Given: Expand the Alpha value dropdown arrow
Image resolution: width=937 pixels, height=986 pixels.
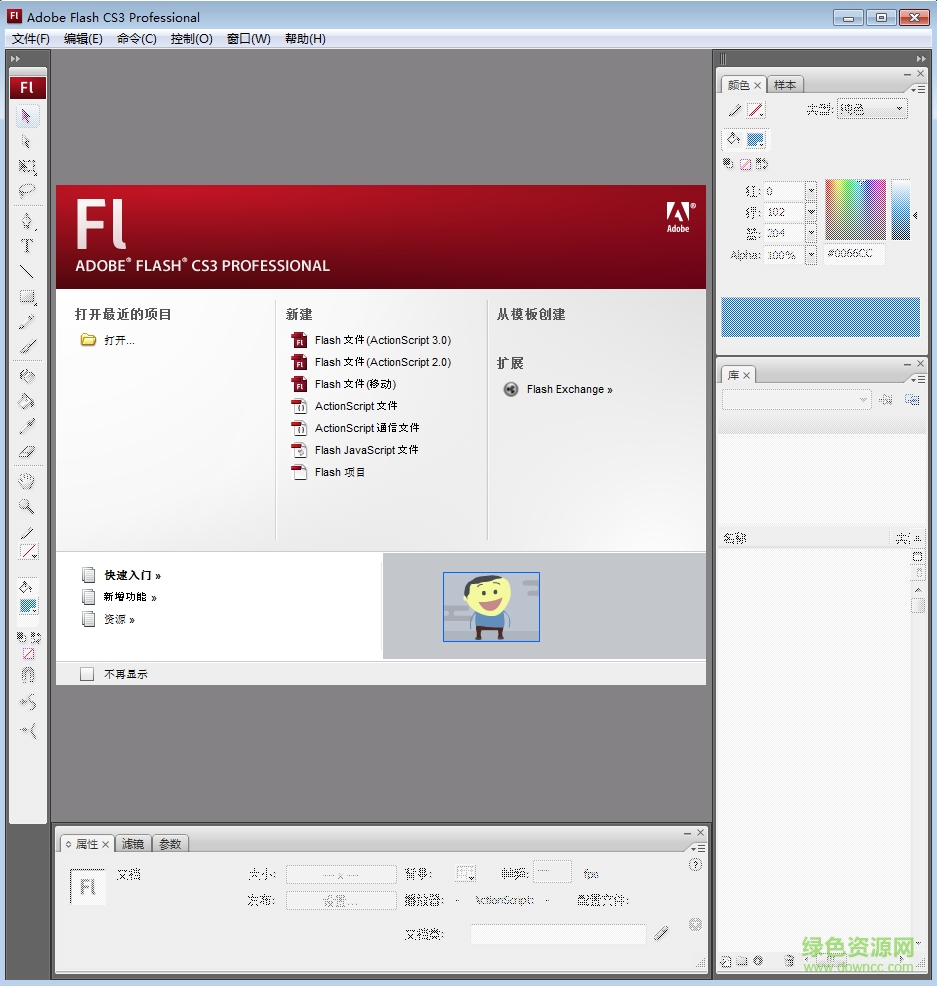Looking at the screenshot, I should point(811,254).
